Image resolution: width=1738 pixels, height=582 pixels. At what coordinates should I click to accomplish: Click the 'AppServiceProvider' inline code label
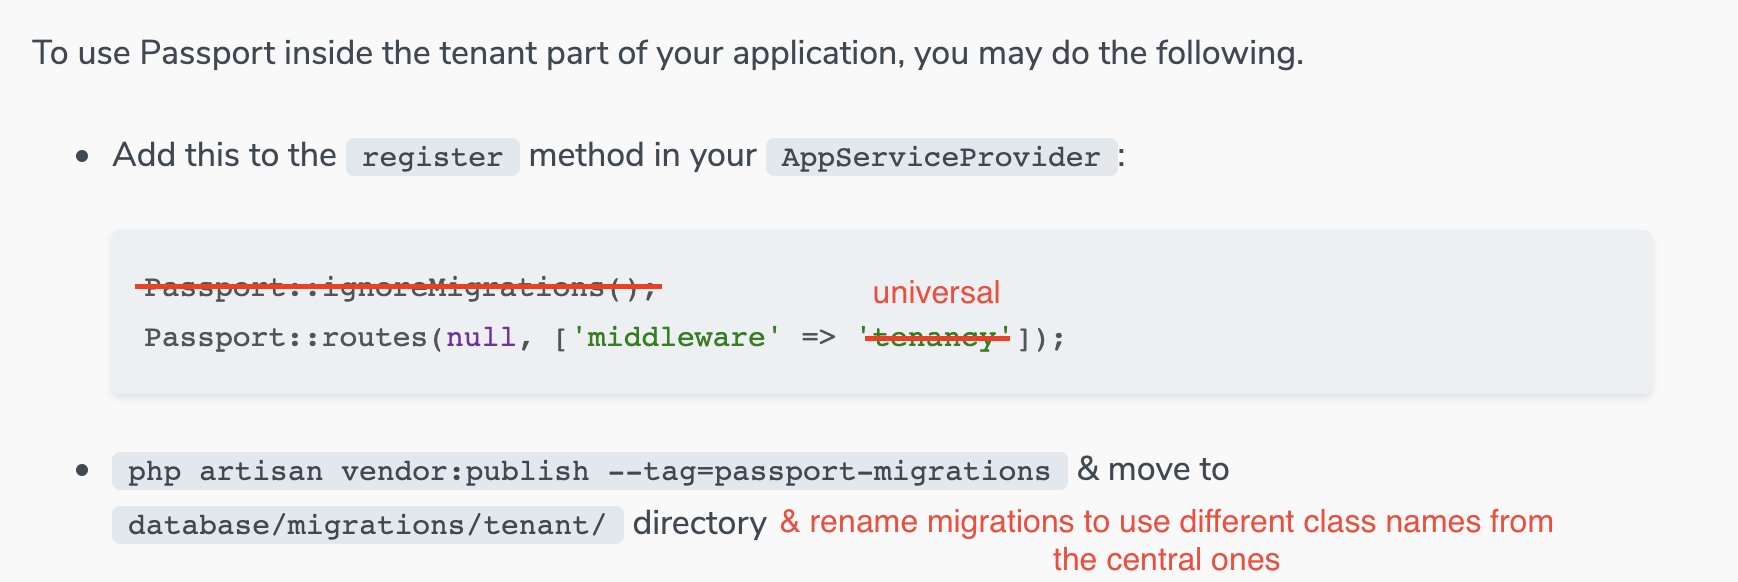click(x=940, y=157)
